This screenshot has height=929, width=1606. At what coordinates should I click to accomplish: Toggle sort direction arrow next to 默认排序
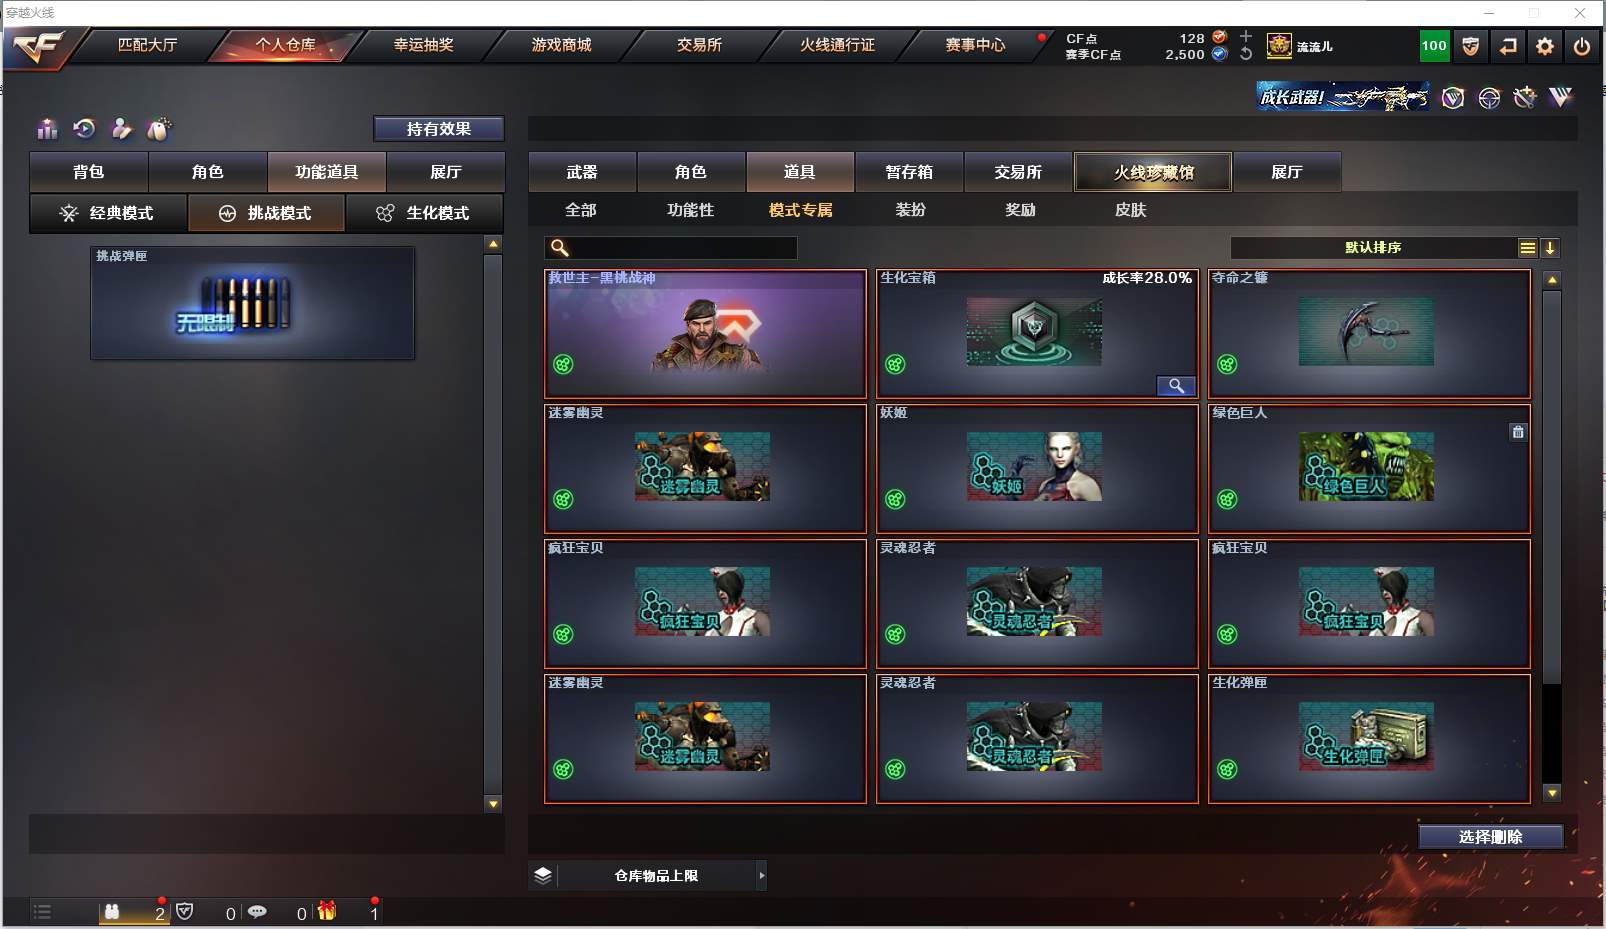coord(1550,248)
